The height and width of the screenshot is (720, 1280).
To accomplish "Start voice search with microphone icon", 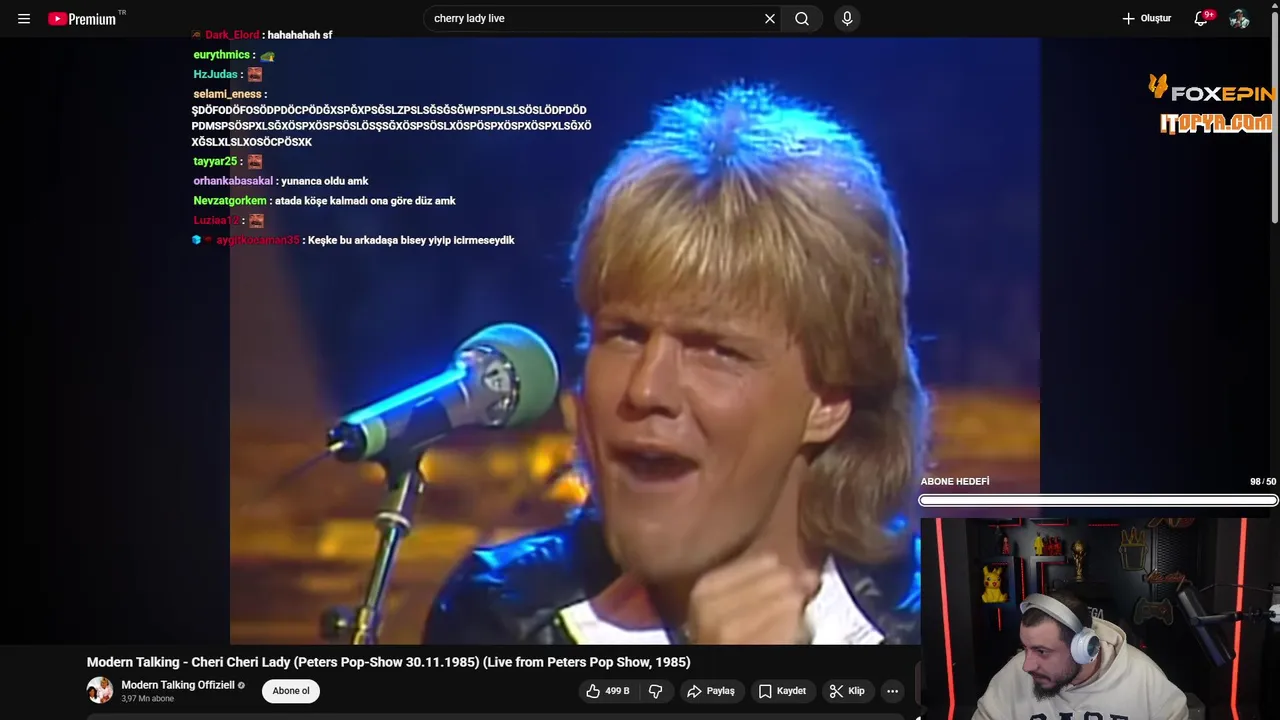I will point(847,19).
